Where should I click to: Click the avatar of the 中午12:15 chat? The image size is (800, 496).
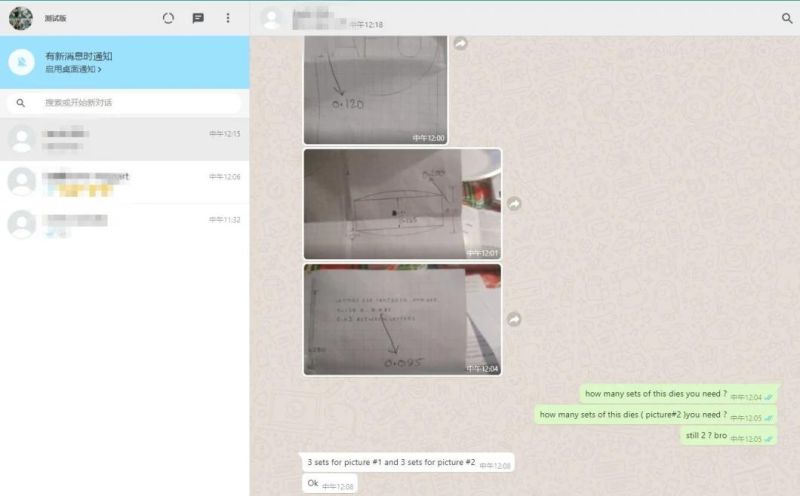pos(21,139)
